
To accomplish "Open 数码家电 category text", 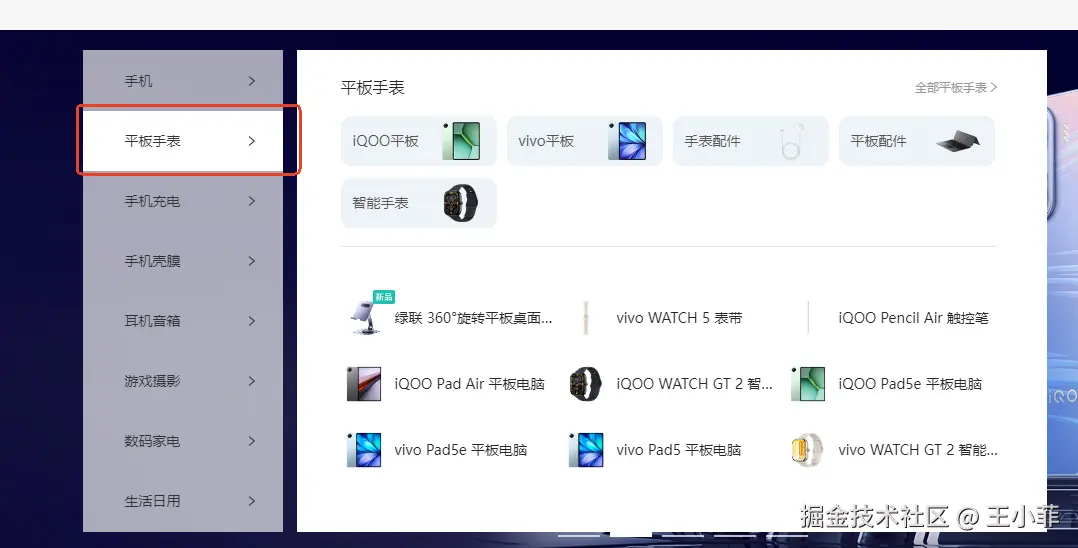I will coord(152,441).
